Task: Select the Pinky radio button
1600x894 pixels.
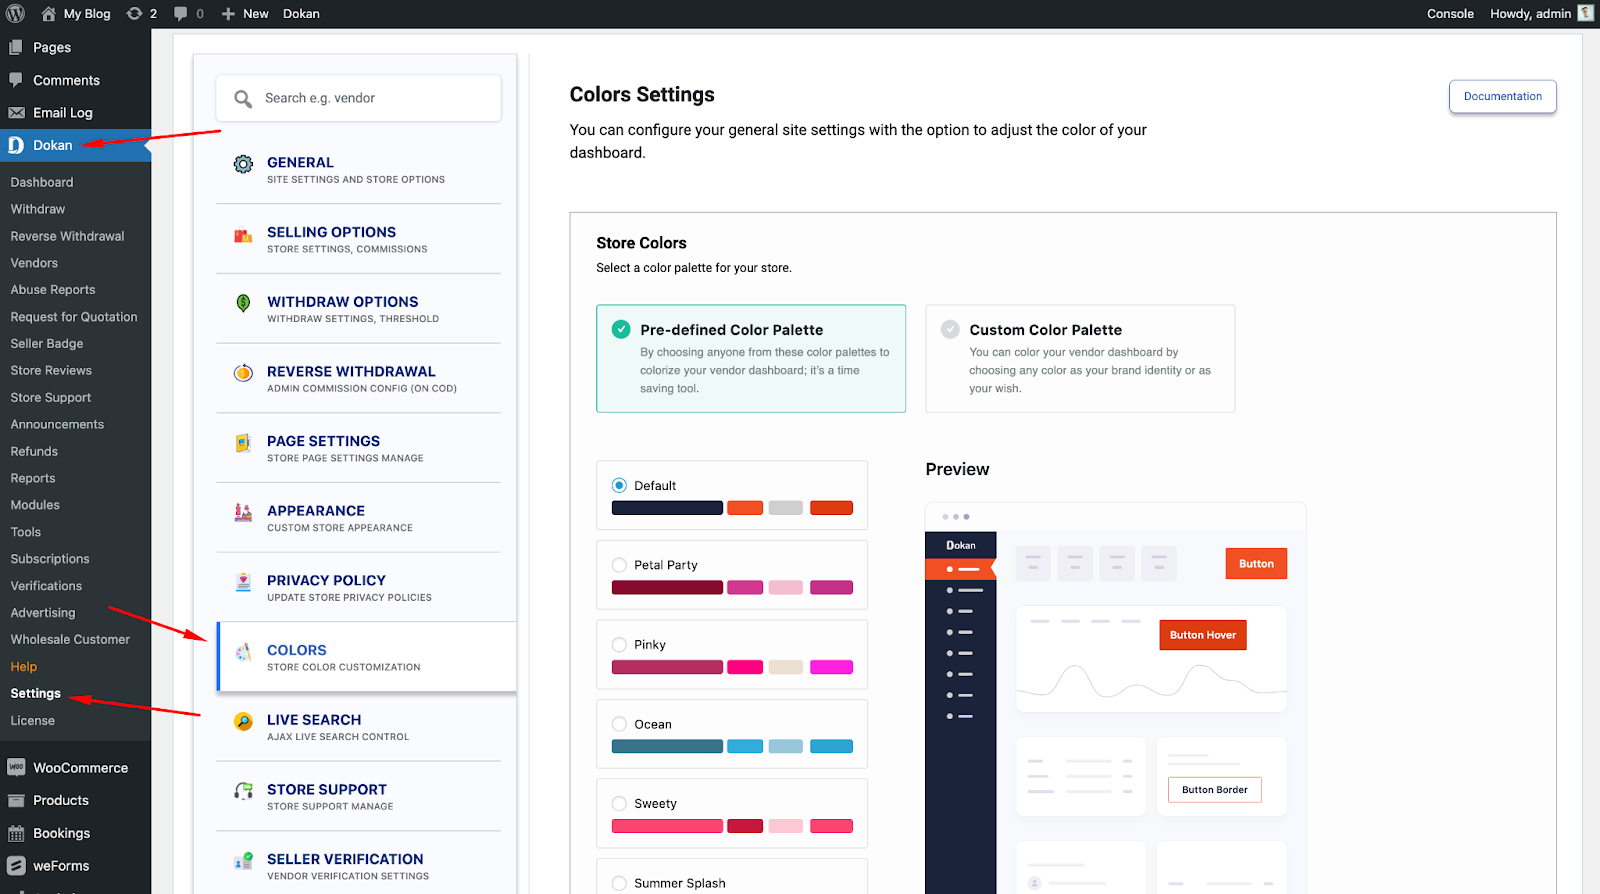Action: point(619,644)
